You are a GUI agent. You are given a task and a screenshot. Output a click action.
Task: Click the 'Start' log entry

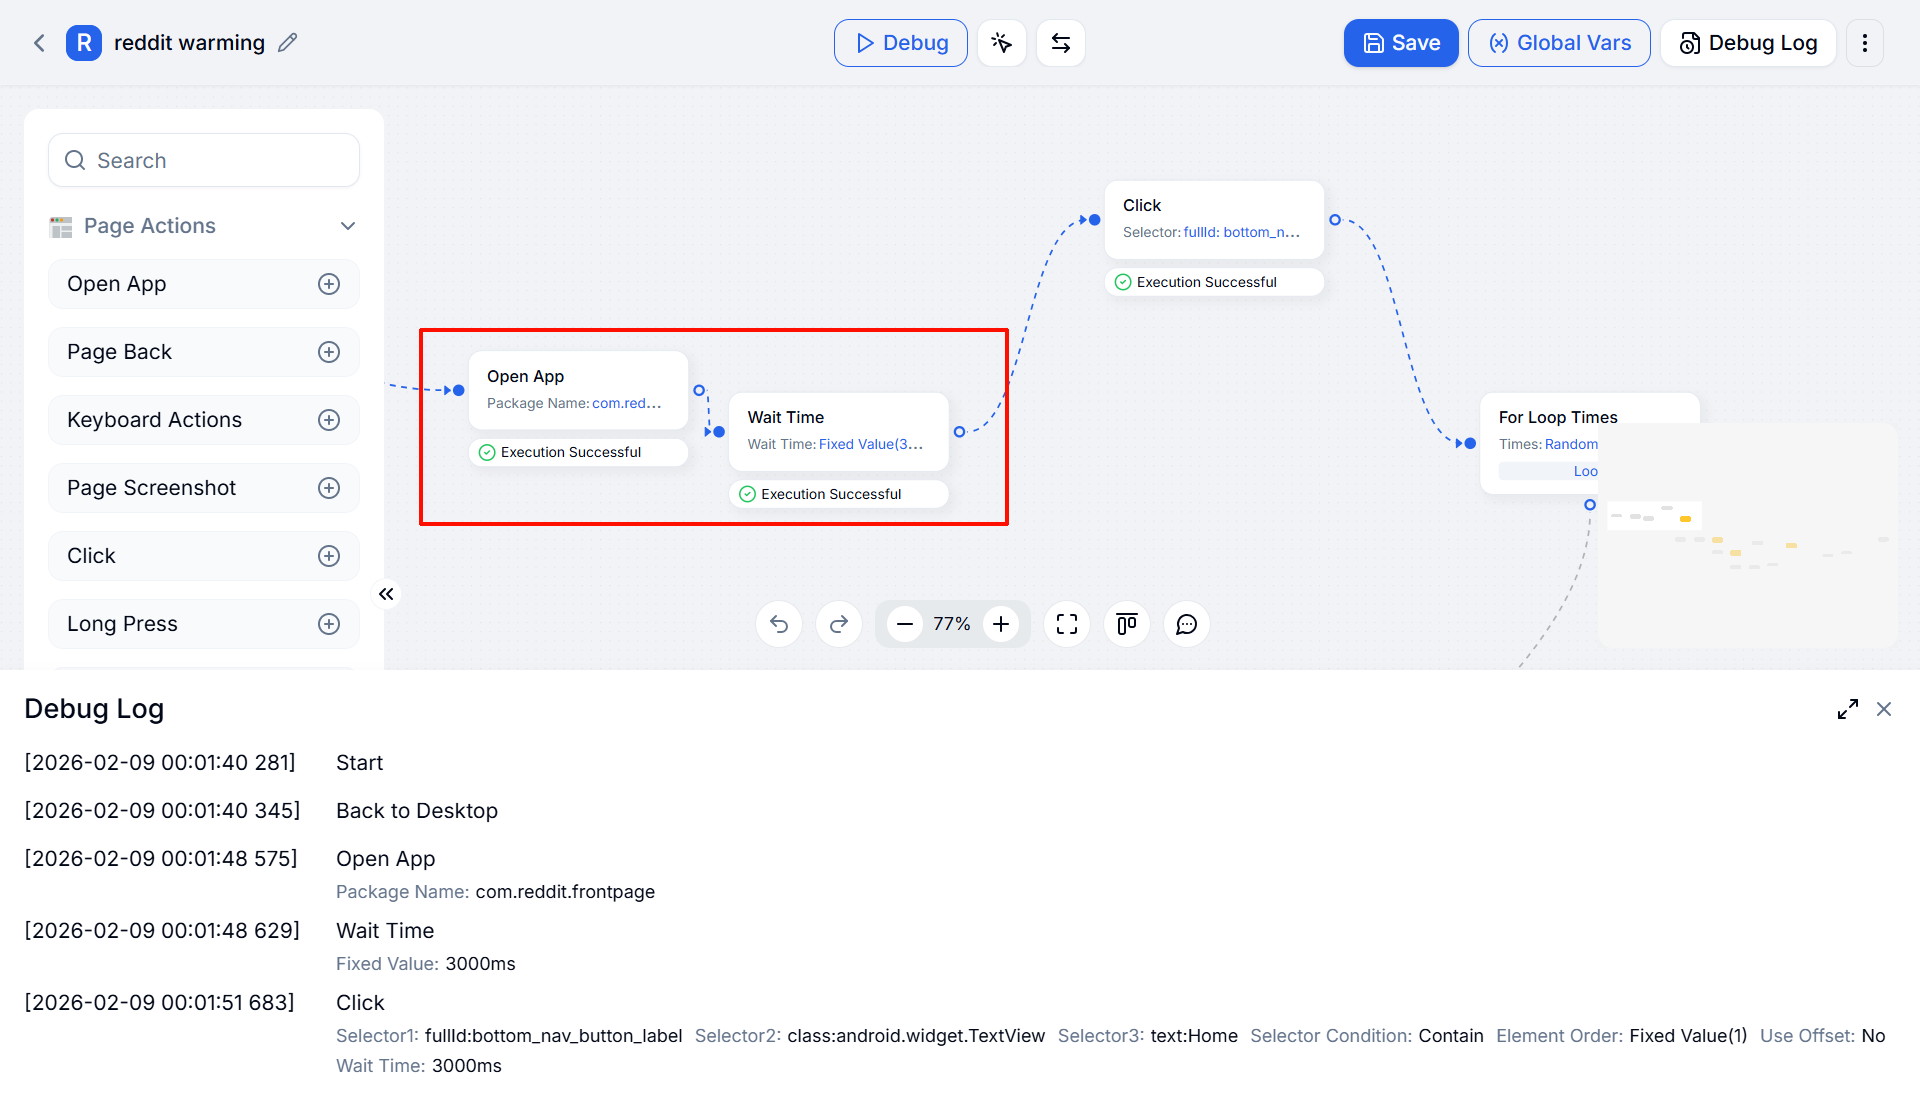(x=360, y=763)
